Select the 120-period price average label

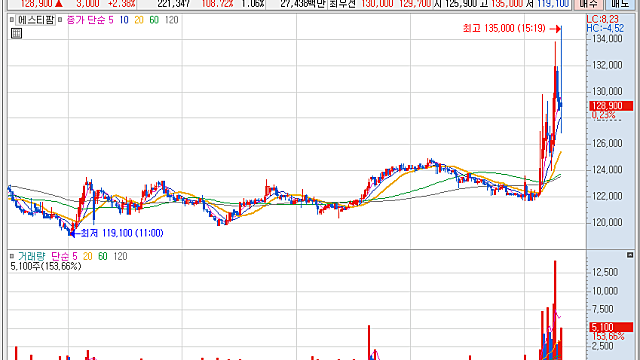171,20
